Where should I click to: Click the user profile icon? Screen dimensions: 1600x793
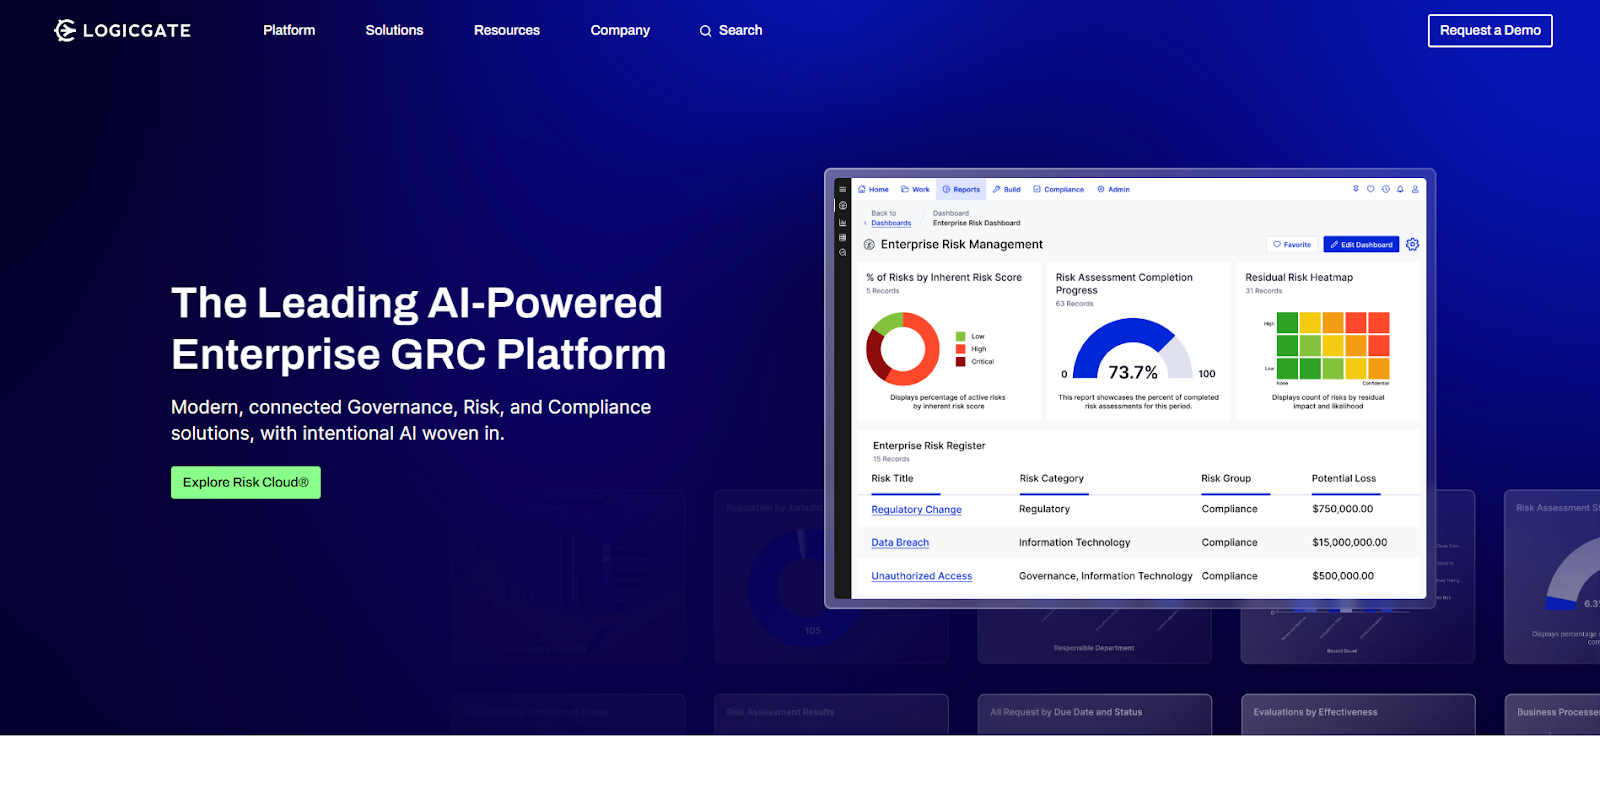pyautogui.click(x=1415, y=189)
